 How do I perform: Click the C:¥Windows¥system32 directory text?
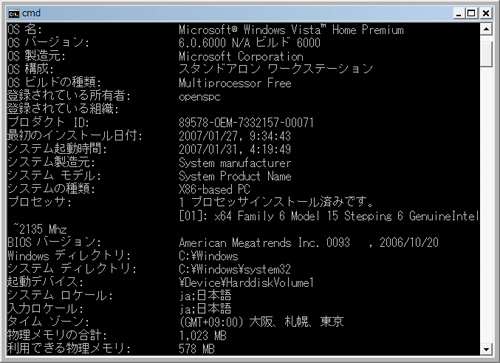click(x=235, y=269)
